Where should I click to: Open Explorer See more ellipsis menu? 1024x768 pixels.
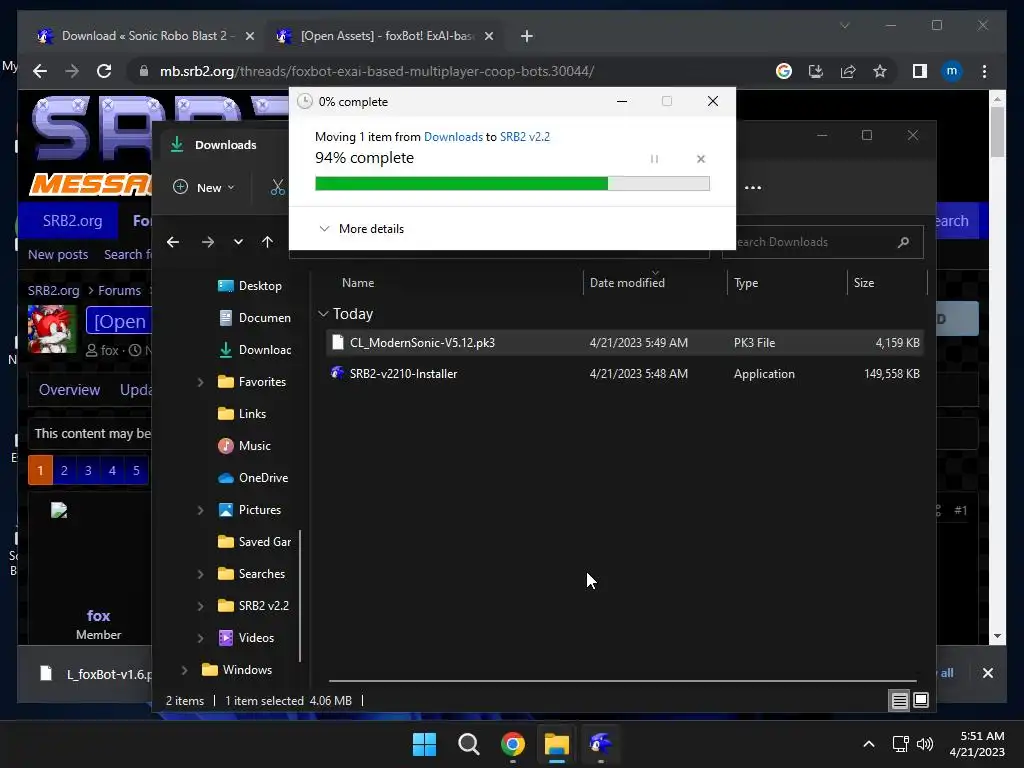752,187
